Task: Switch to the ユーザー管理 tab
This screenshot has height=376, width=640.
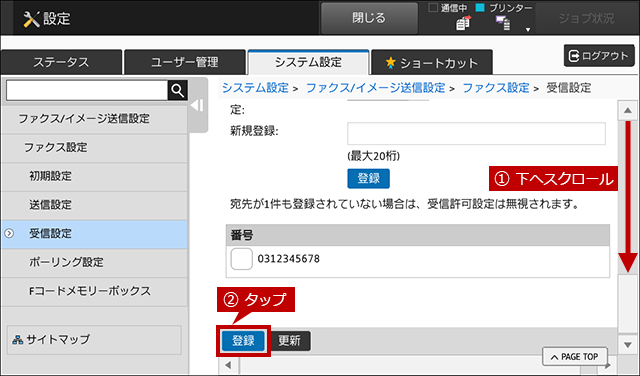Action: pos(185,62)
